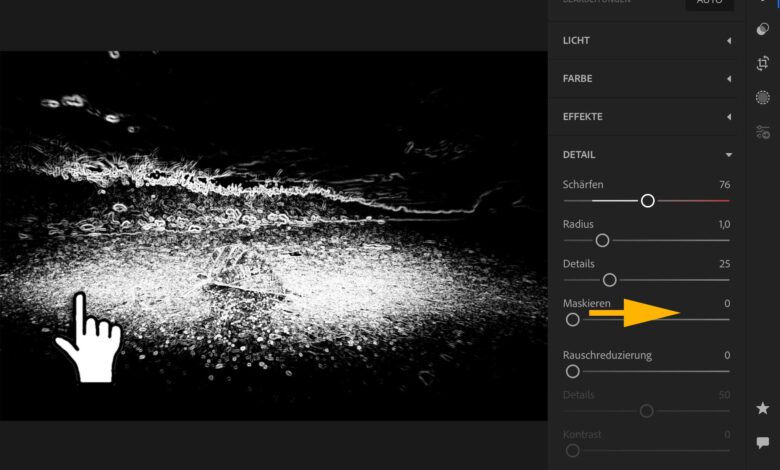
Task: Click the dimmed Details value 50
Action: coord(725,395)
